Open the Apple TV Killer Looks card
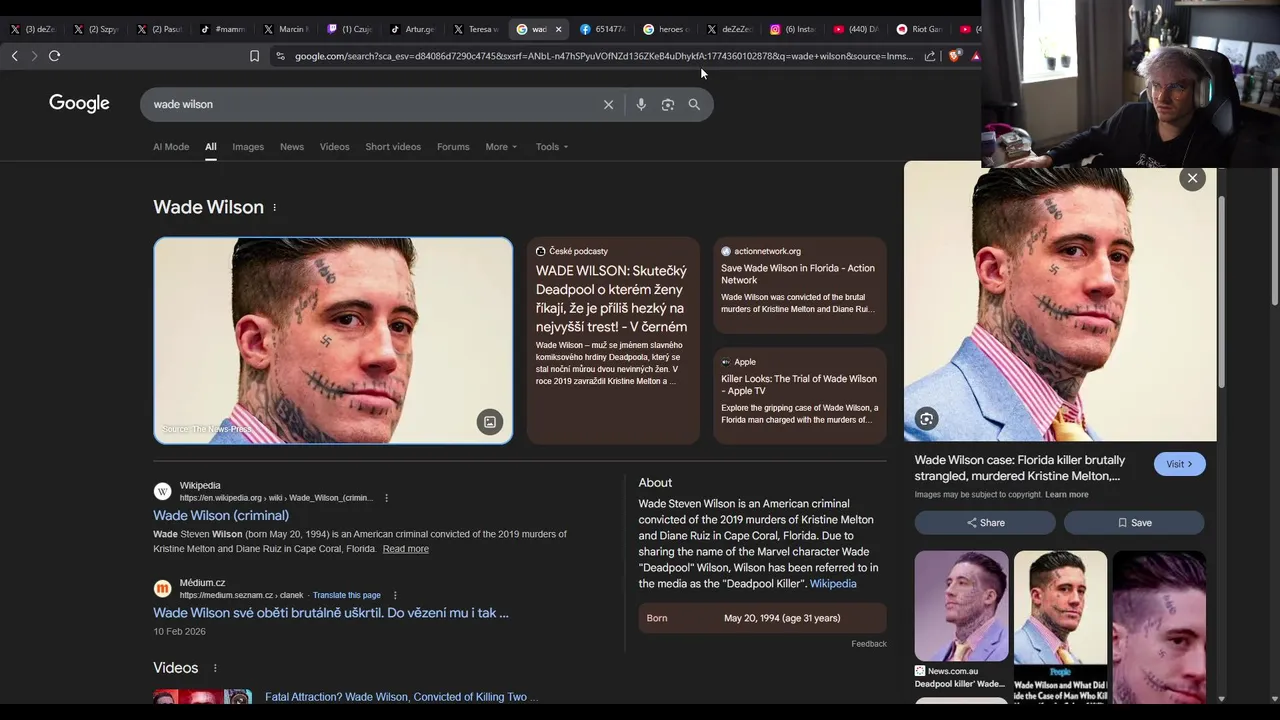 [800, 395]
